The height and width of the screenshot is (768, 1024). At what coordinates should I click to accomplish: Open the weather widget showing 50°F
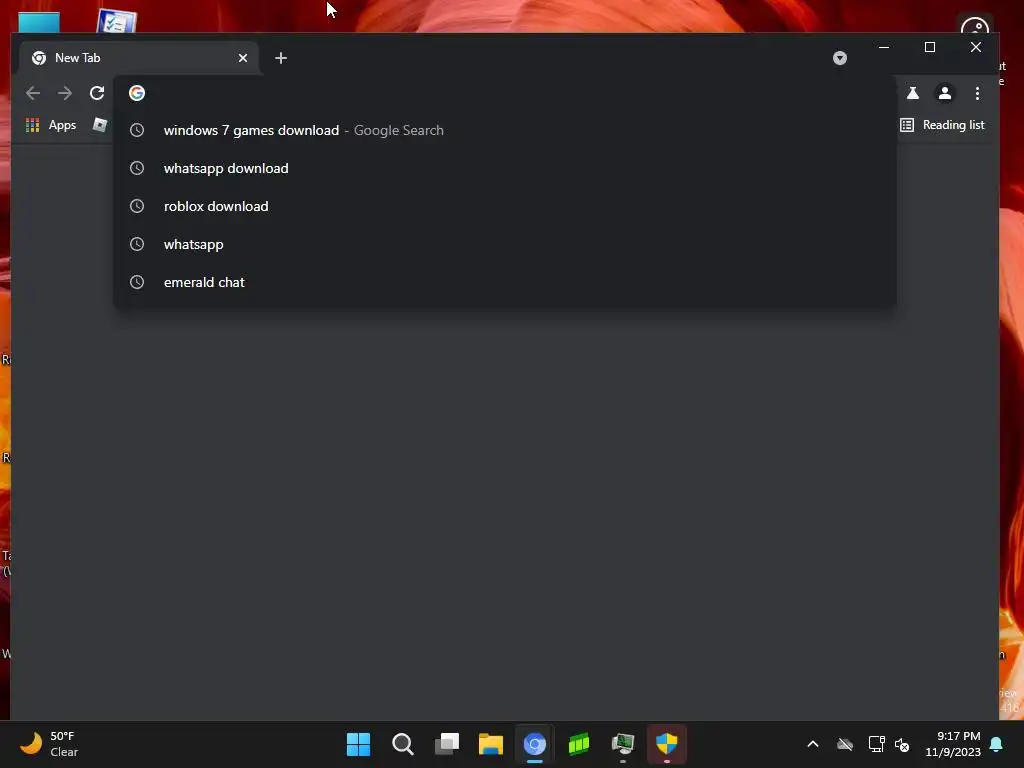click(x=49, y=744)
